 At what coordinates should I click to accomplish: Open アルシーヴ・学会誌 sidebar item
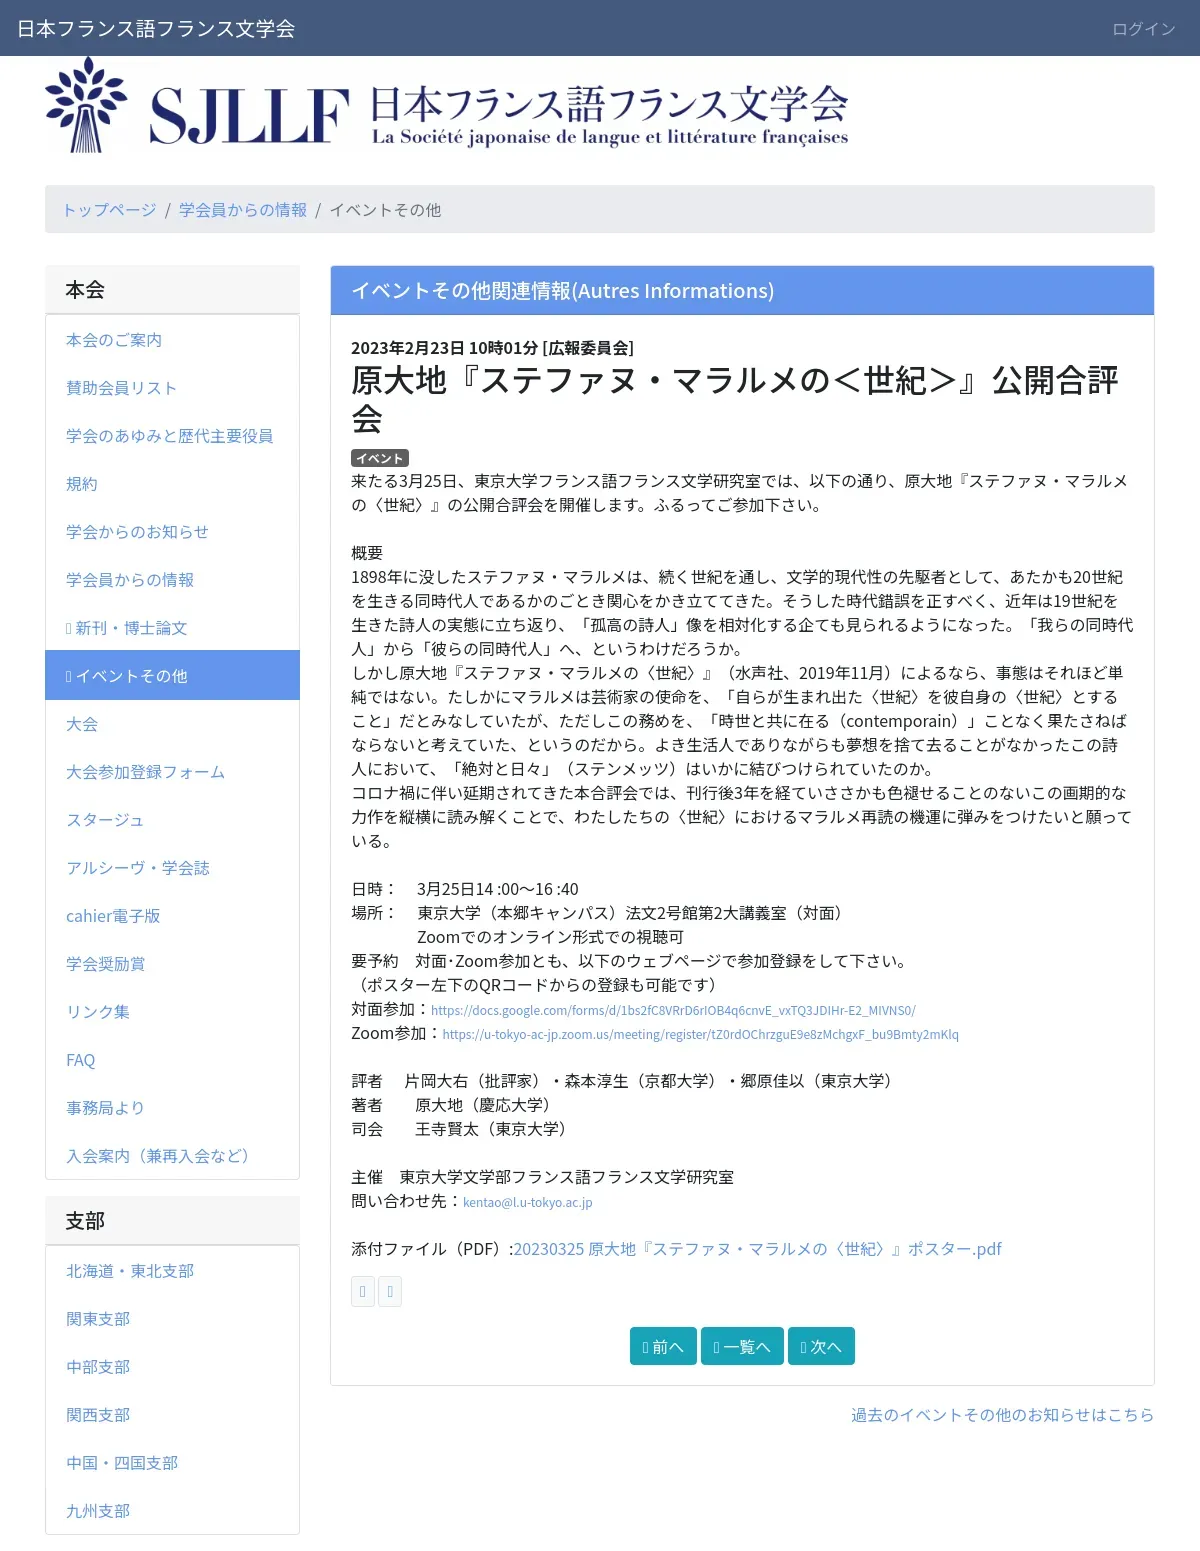pos(172,868)
